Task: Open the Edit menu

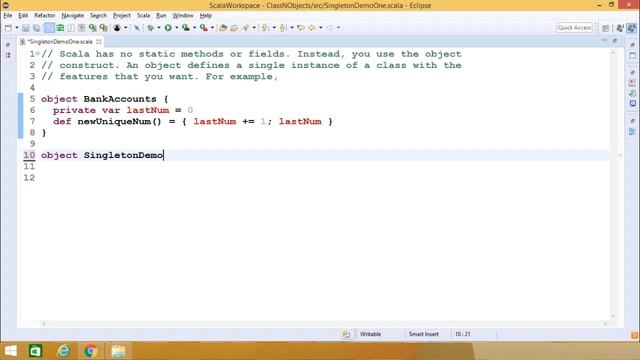Action: (x=23, y=16)
